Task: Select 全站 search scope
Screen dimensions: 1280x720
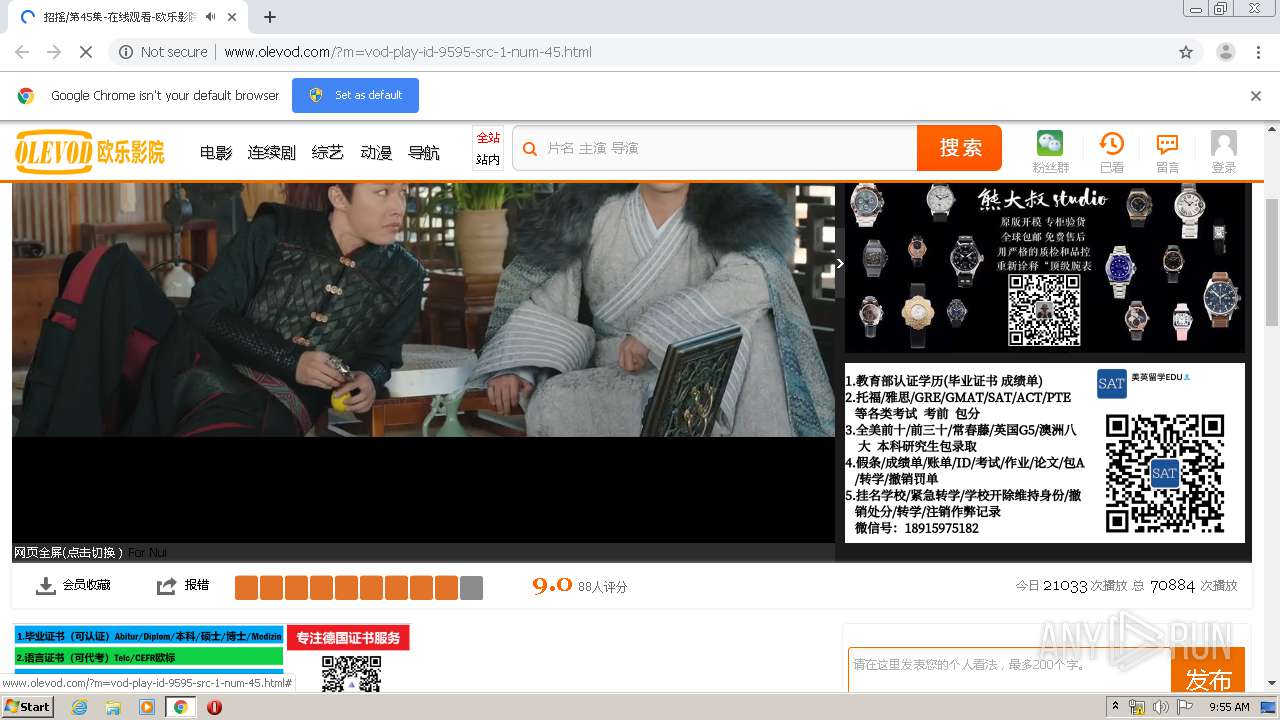Action: pyautogui.click(x=488, y=138)
